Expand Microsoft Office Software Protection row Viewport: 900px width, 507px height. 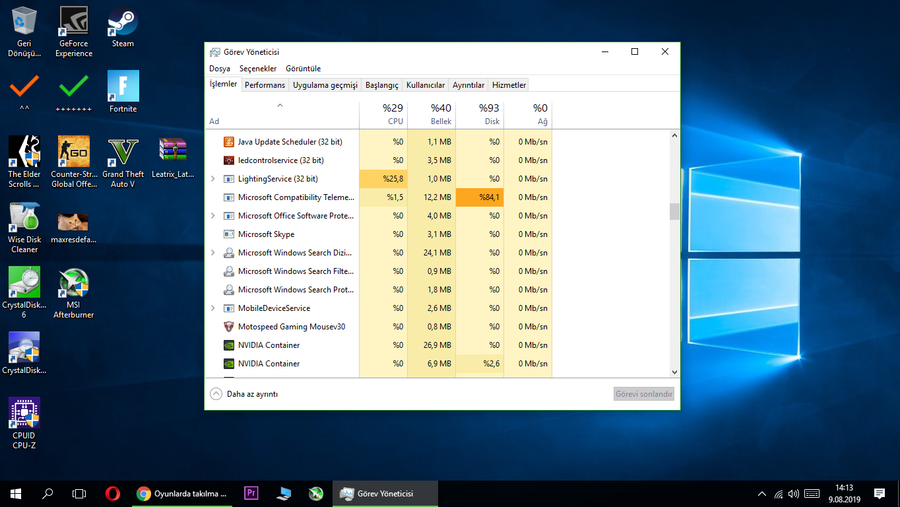pos(213,216)
